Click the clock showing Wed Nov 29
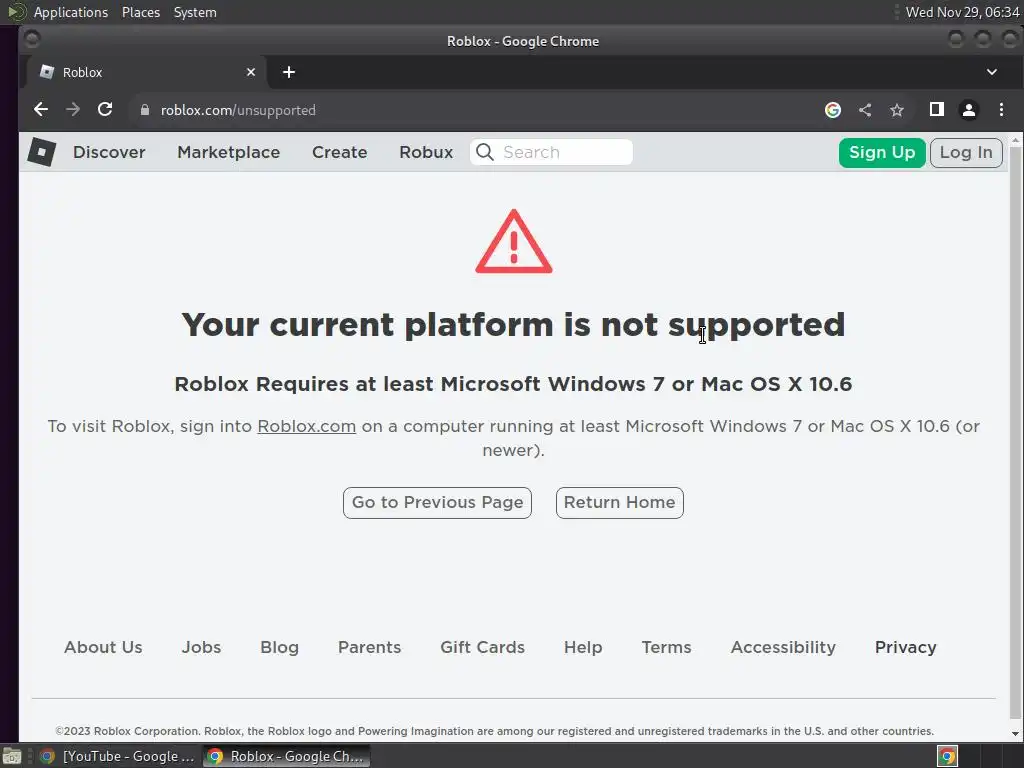The image size is (1024, 768). 962,12
